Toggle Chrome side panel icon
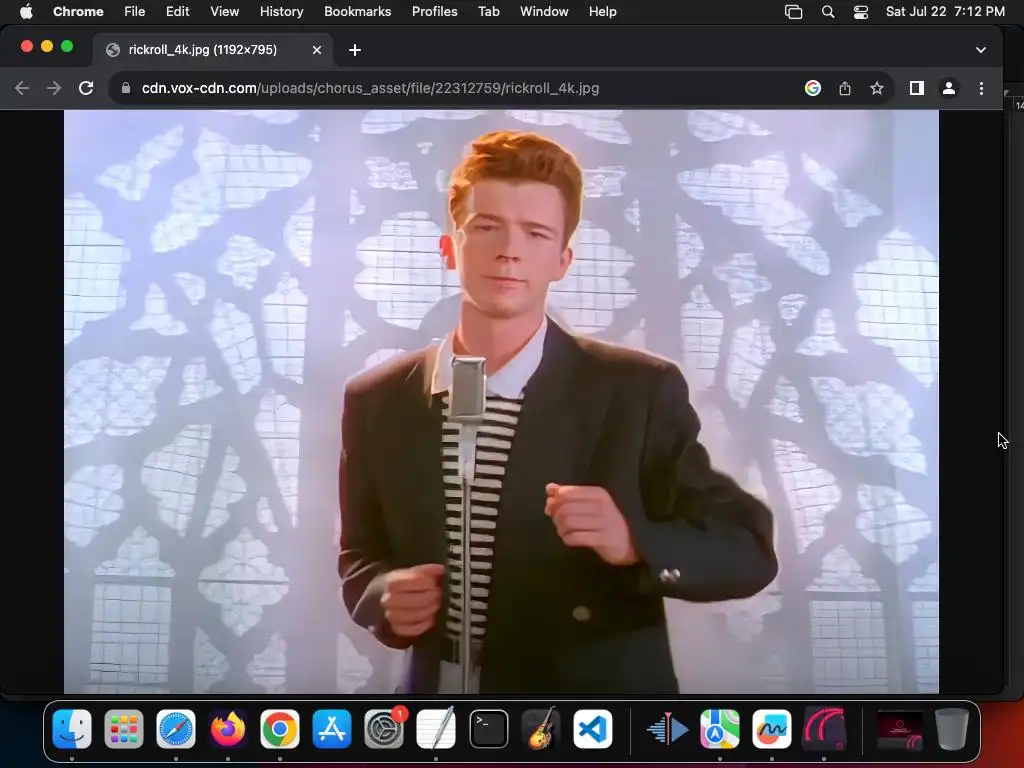The height and width of the screenshot is (768, 1024). pos(916,88)
